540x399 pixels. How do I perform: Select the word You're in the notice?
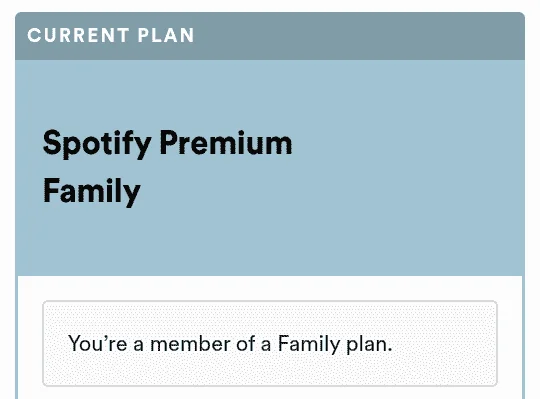[x=98, y=344]
